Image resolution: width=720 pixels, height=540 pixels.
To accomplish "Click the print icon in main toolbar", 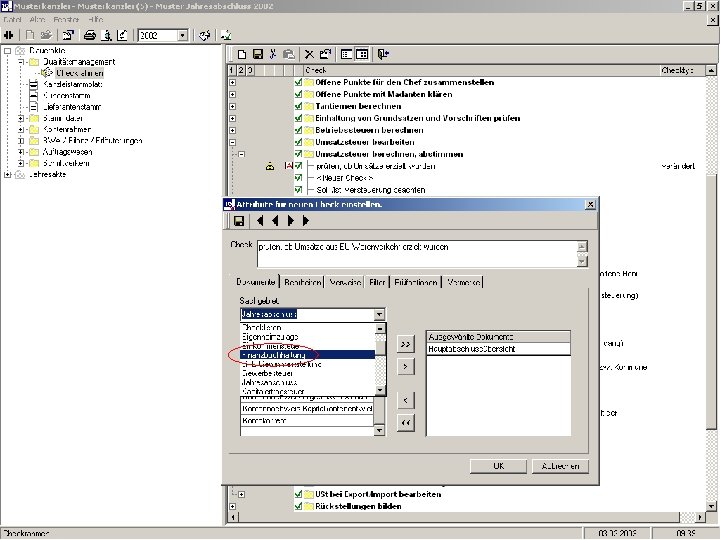I will click(90, 35).
